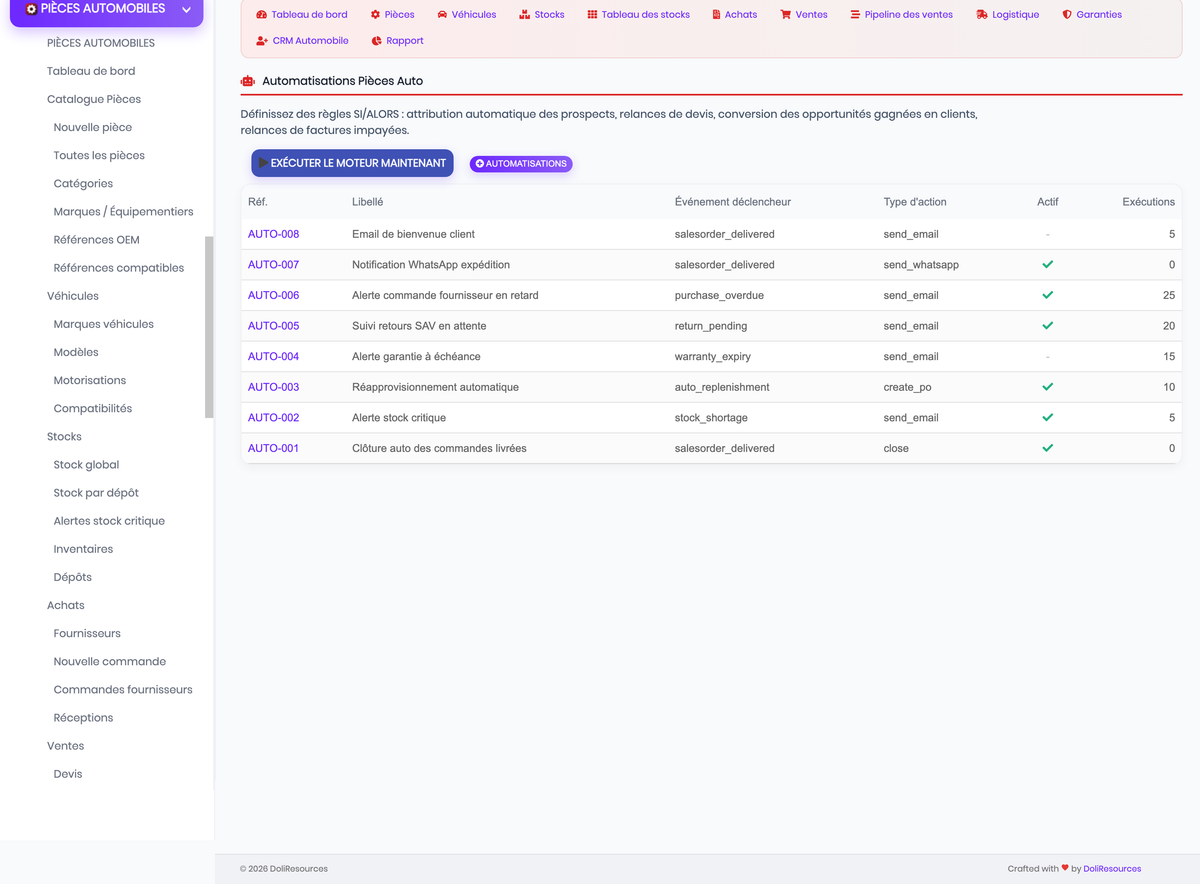Viewport: 1200px width, 884px height.
Task: Follow the DoliResources link after Crafted with
Action: point(1112,869)
